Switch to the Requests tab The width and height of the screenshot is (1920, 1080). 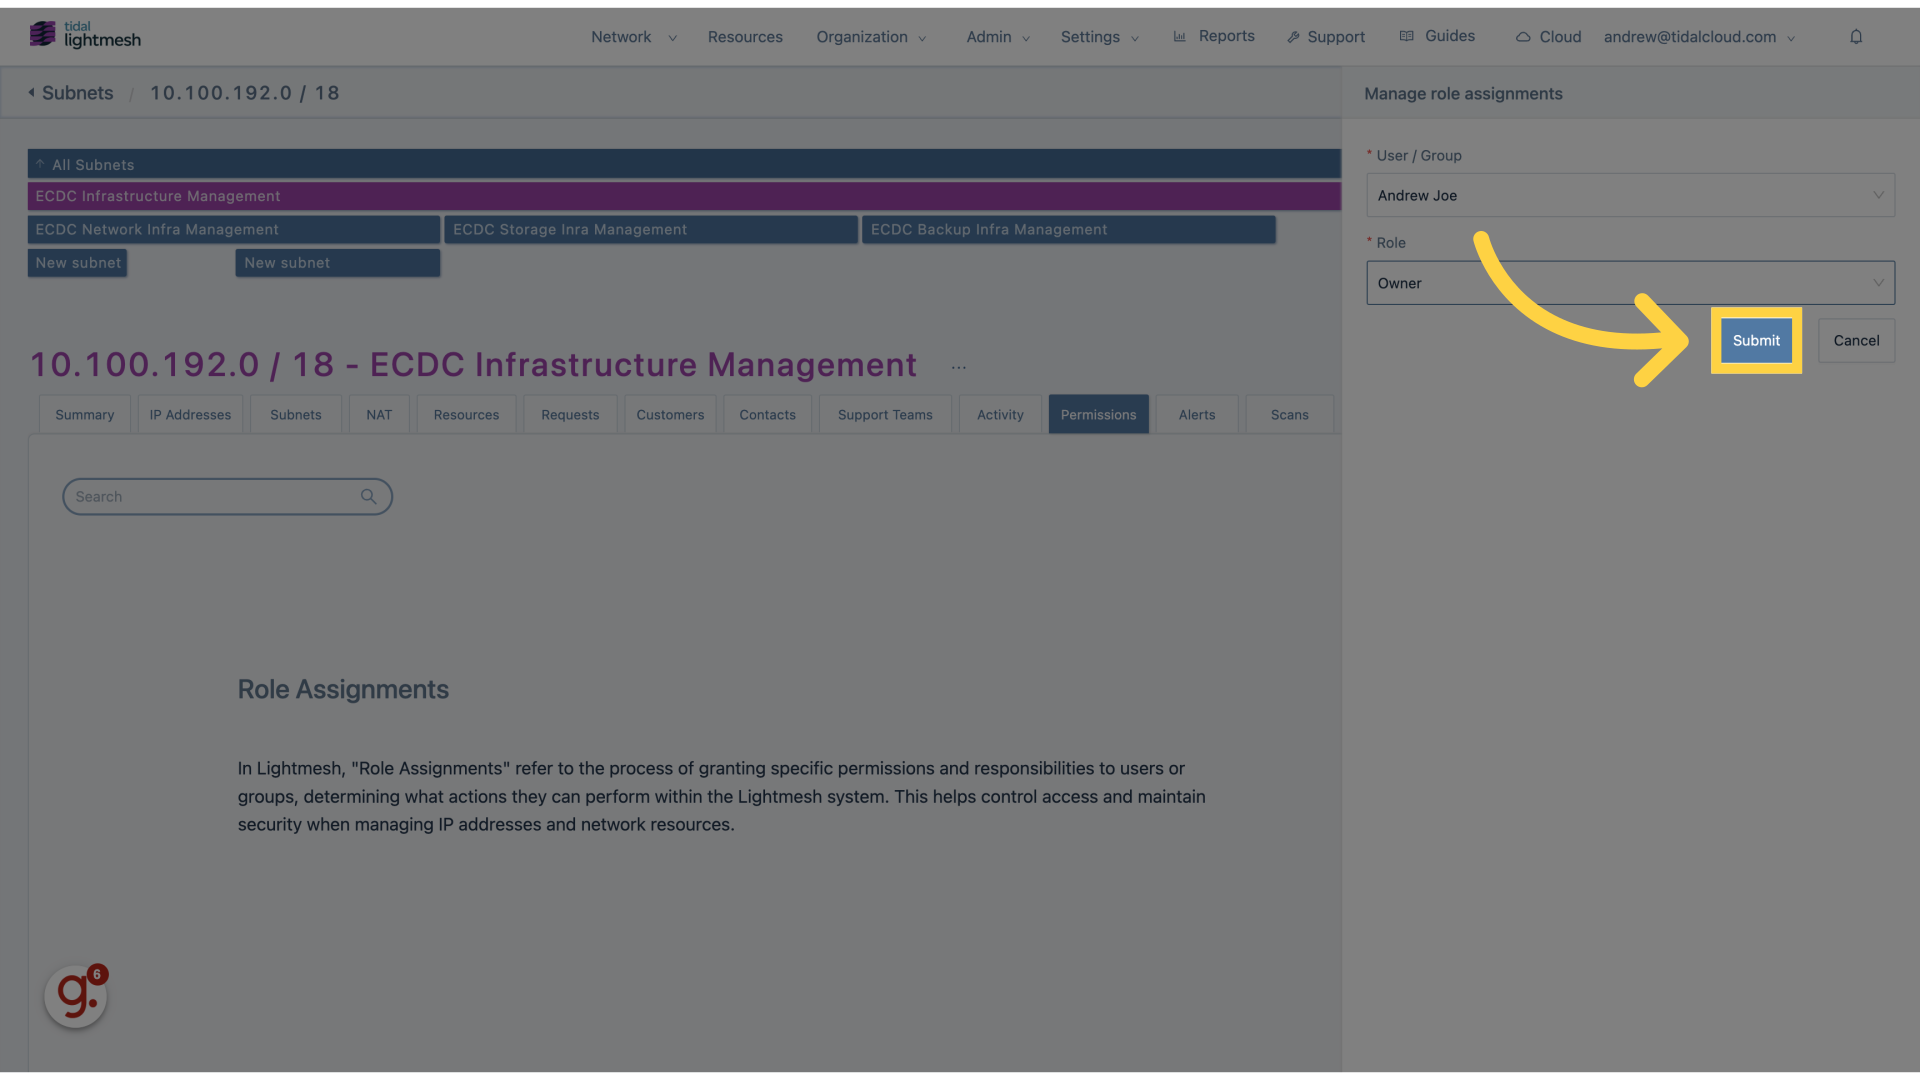pyautogui.click(x=570, y=414)
